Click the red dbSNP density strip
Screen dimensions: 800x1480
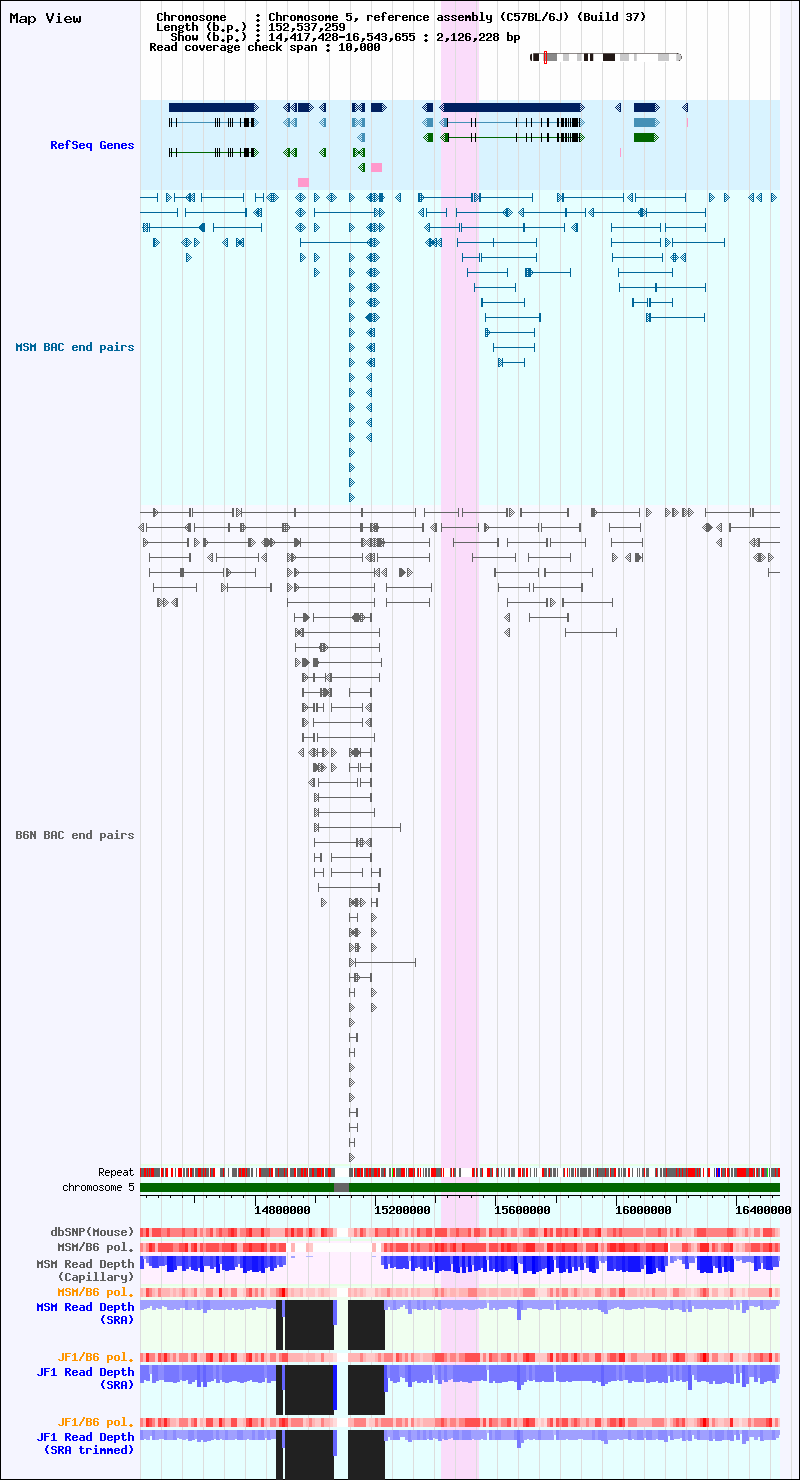click(x=460, y=1232)
